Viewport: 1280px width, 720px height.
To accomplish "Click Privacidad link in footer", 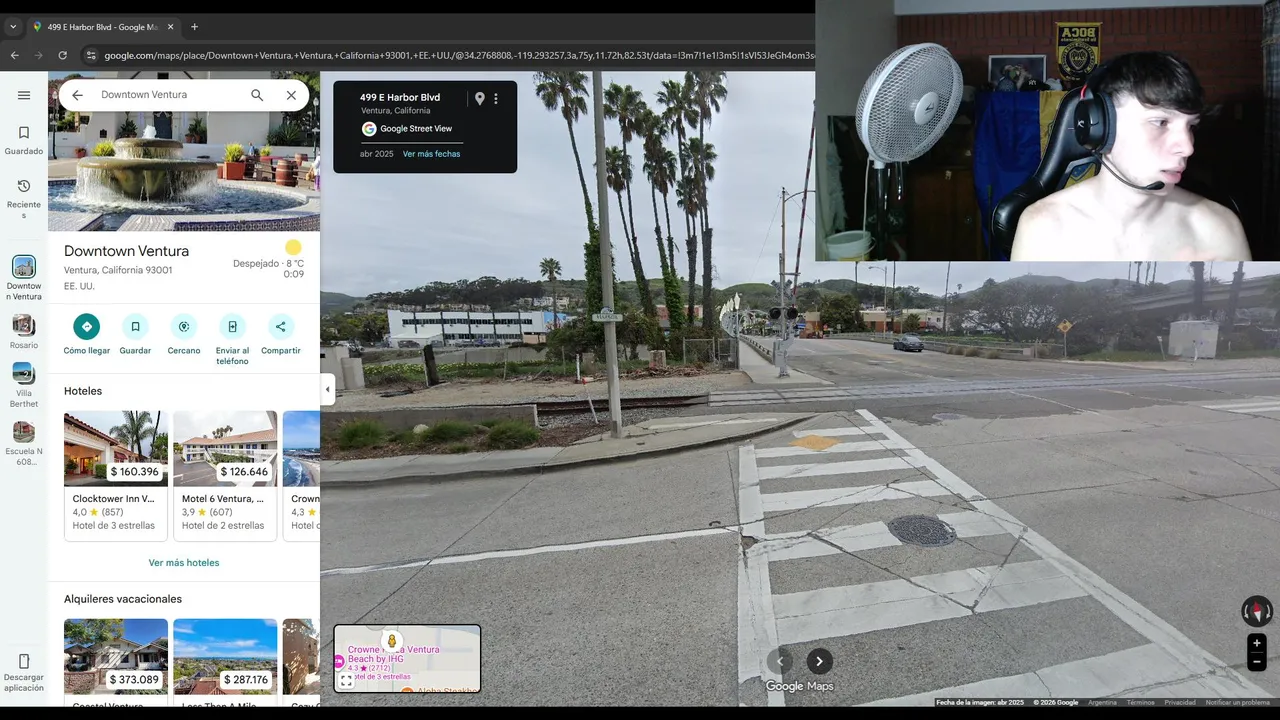I will click(1180, 702).
